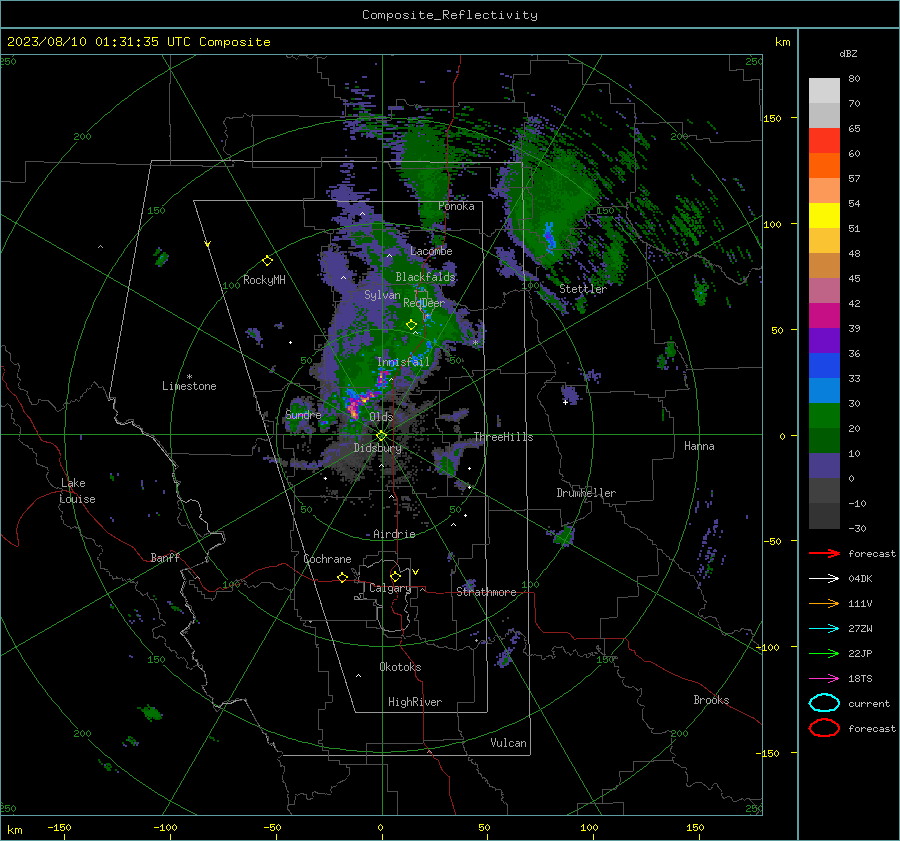Click the red forecast ellipse legend icon
The width and height of the screenshot is (900, 841).
point(824,728)
